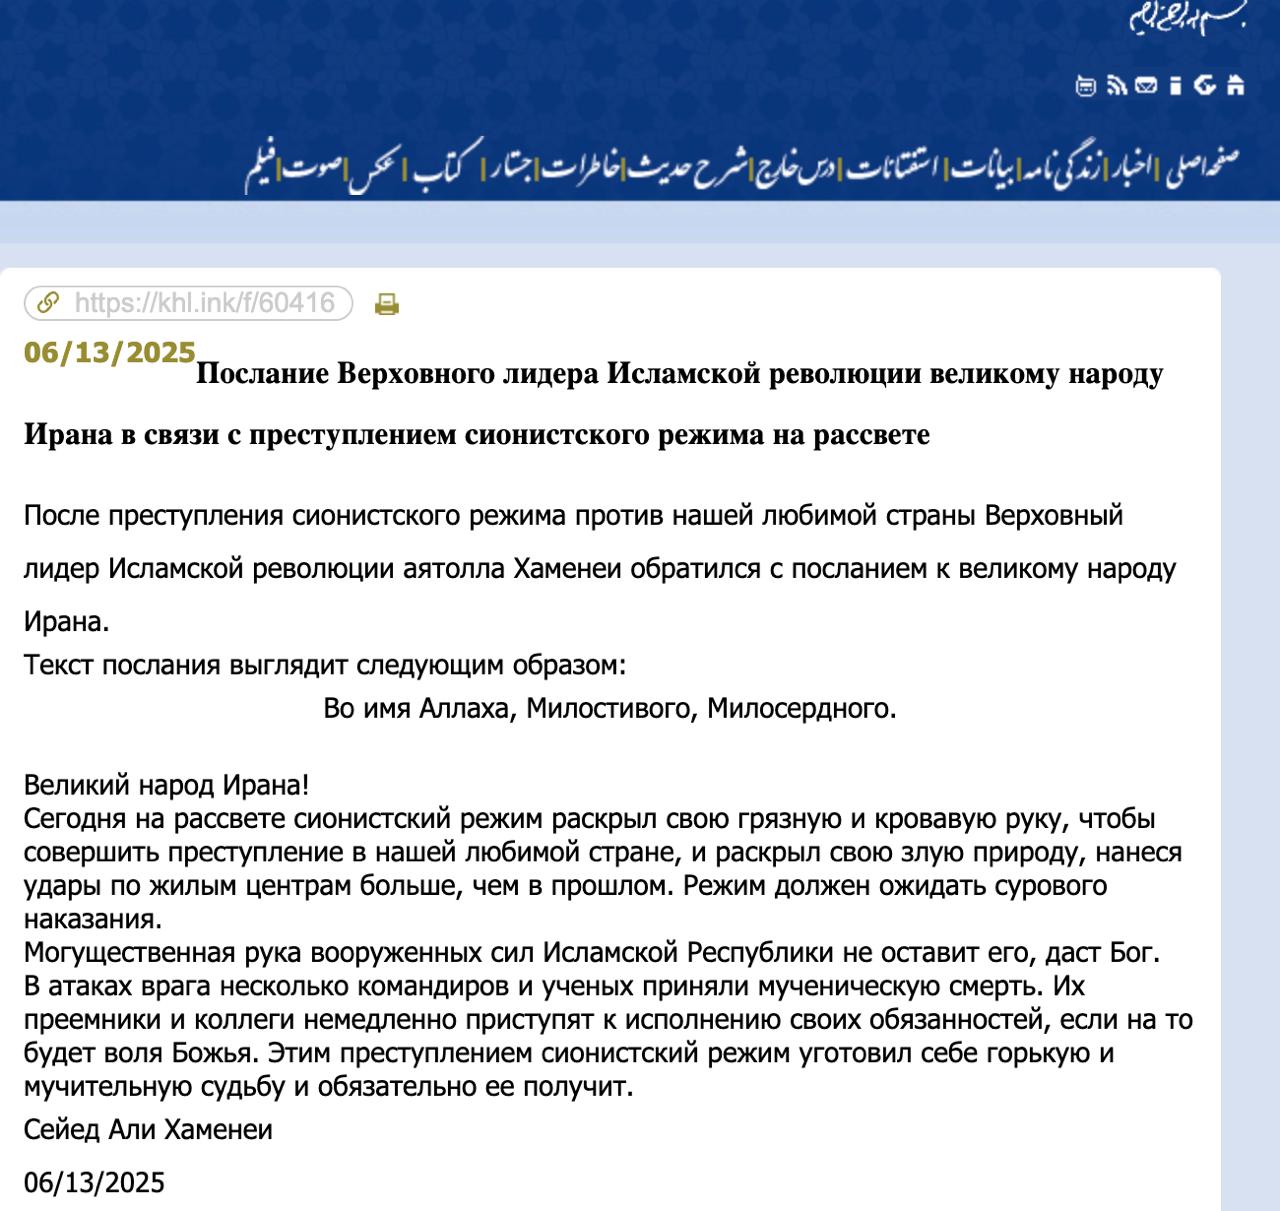Click the home icon in the header
This screenshot has width=1280, height=1211.
point(1236,86)
